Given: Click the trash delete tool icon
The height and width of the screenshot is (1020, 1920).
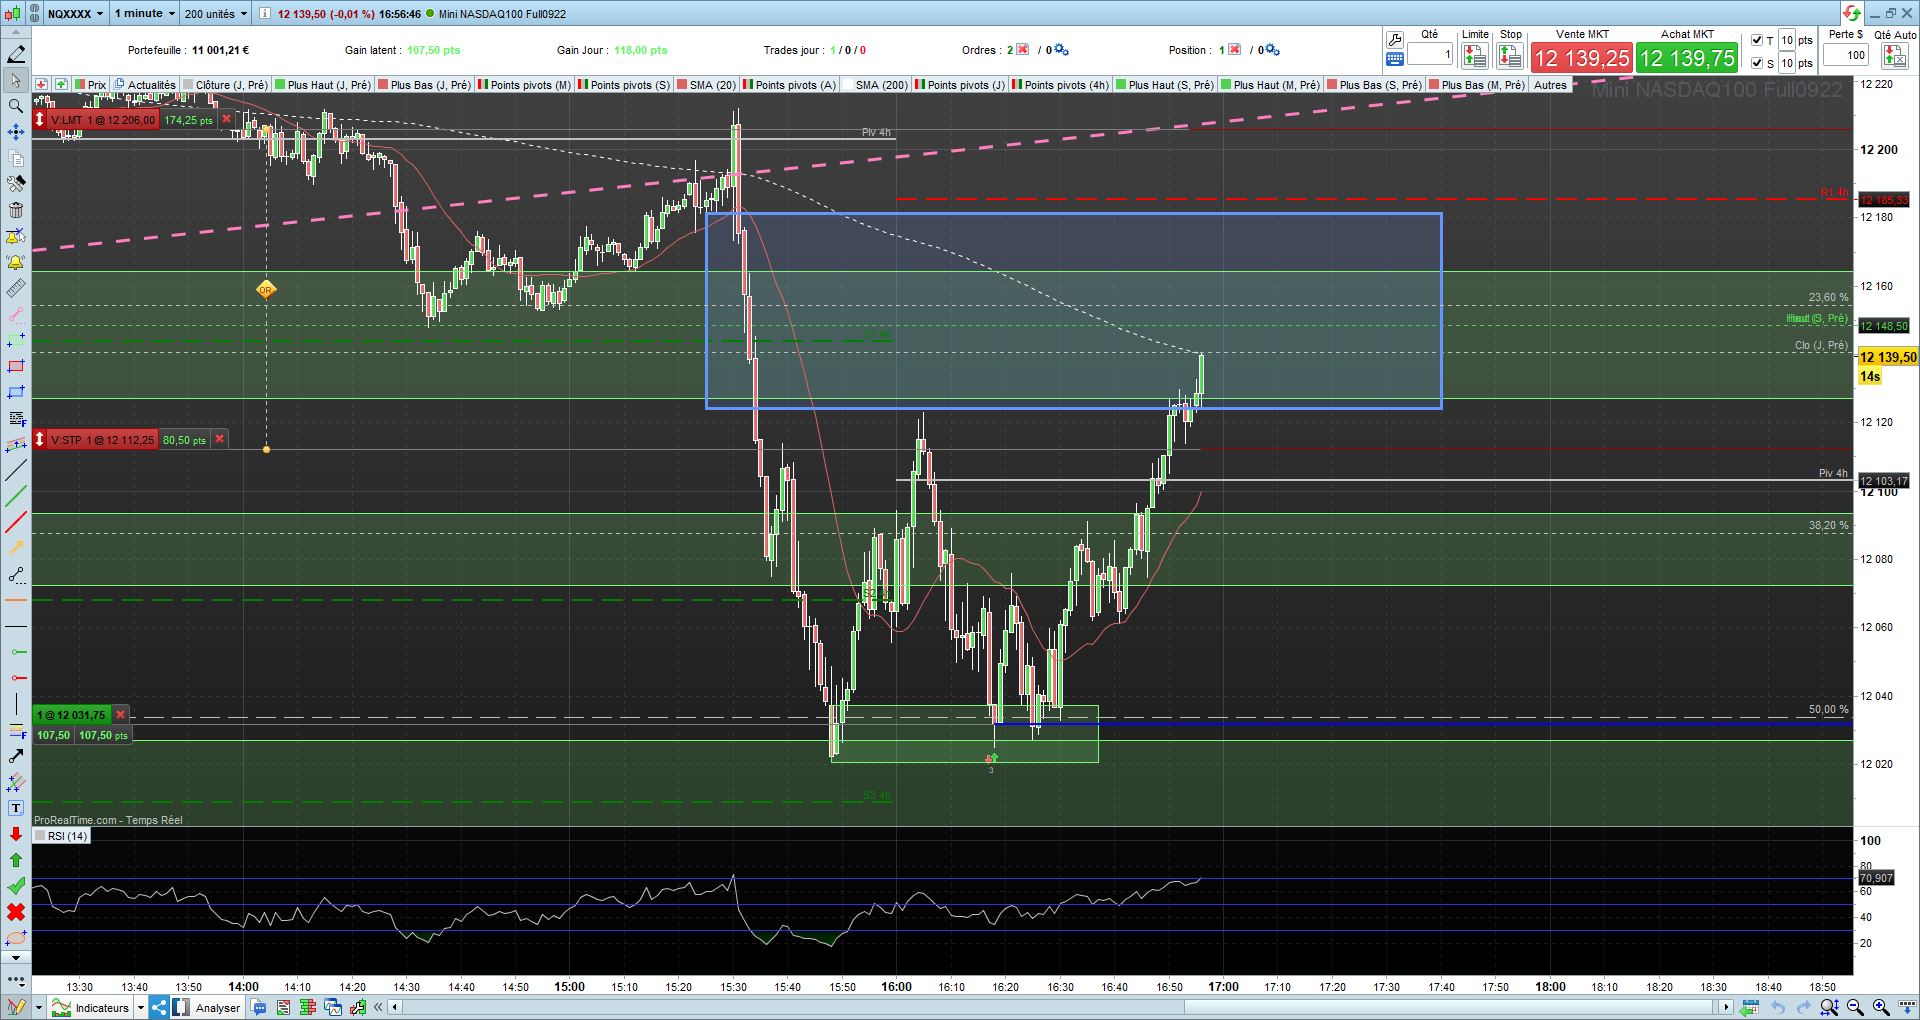Looking at the screenshot, I should pyautogui.click(x=16, y=210).
